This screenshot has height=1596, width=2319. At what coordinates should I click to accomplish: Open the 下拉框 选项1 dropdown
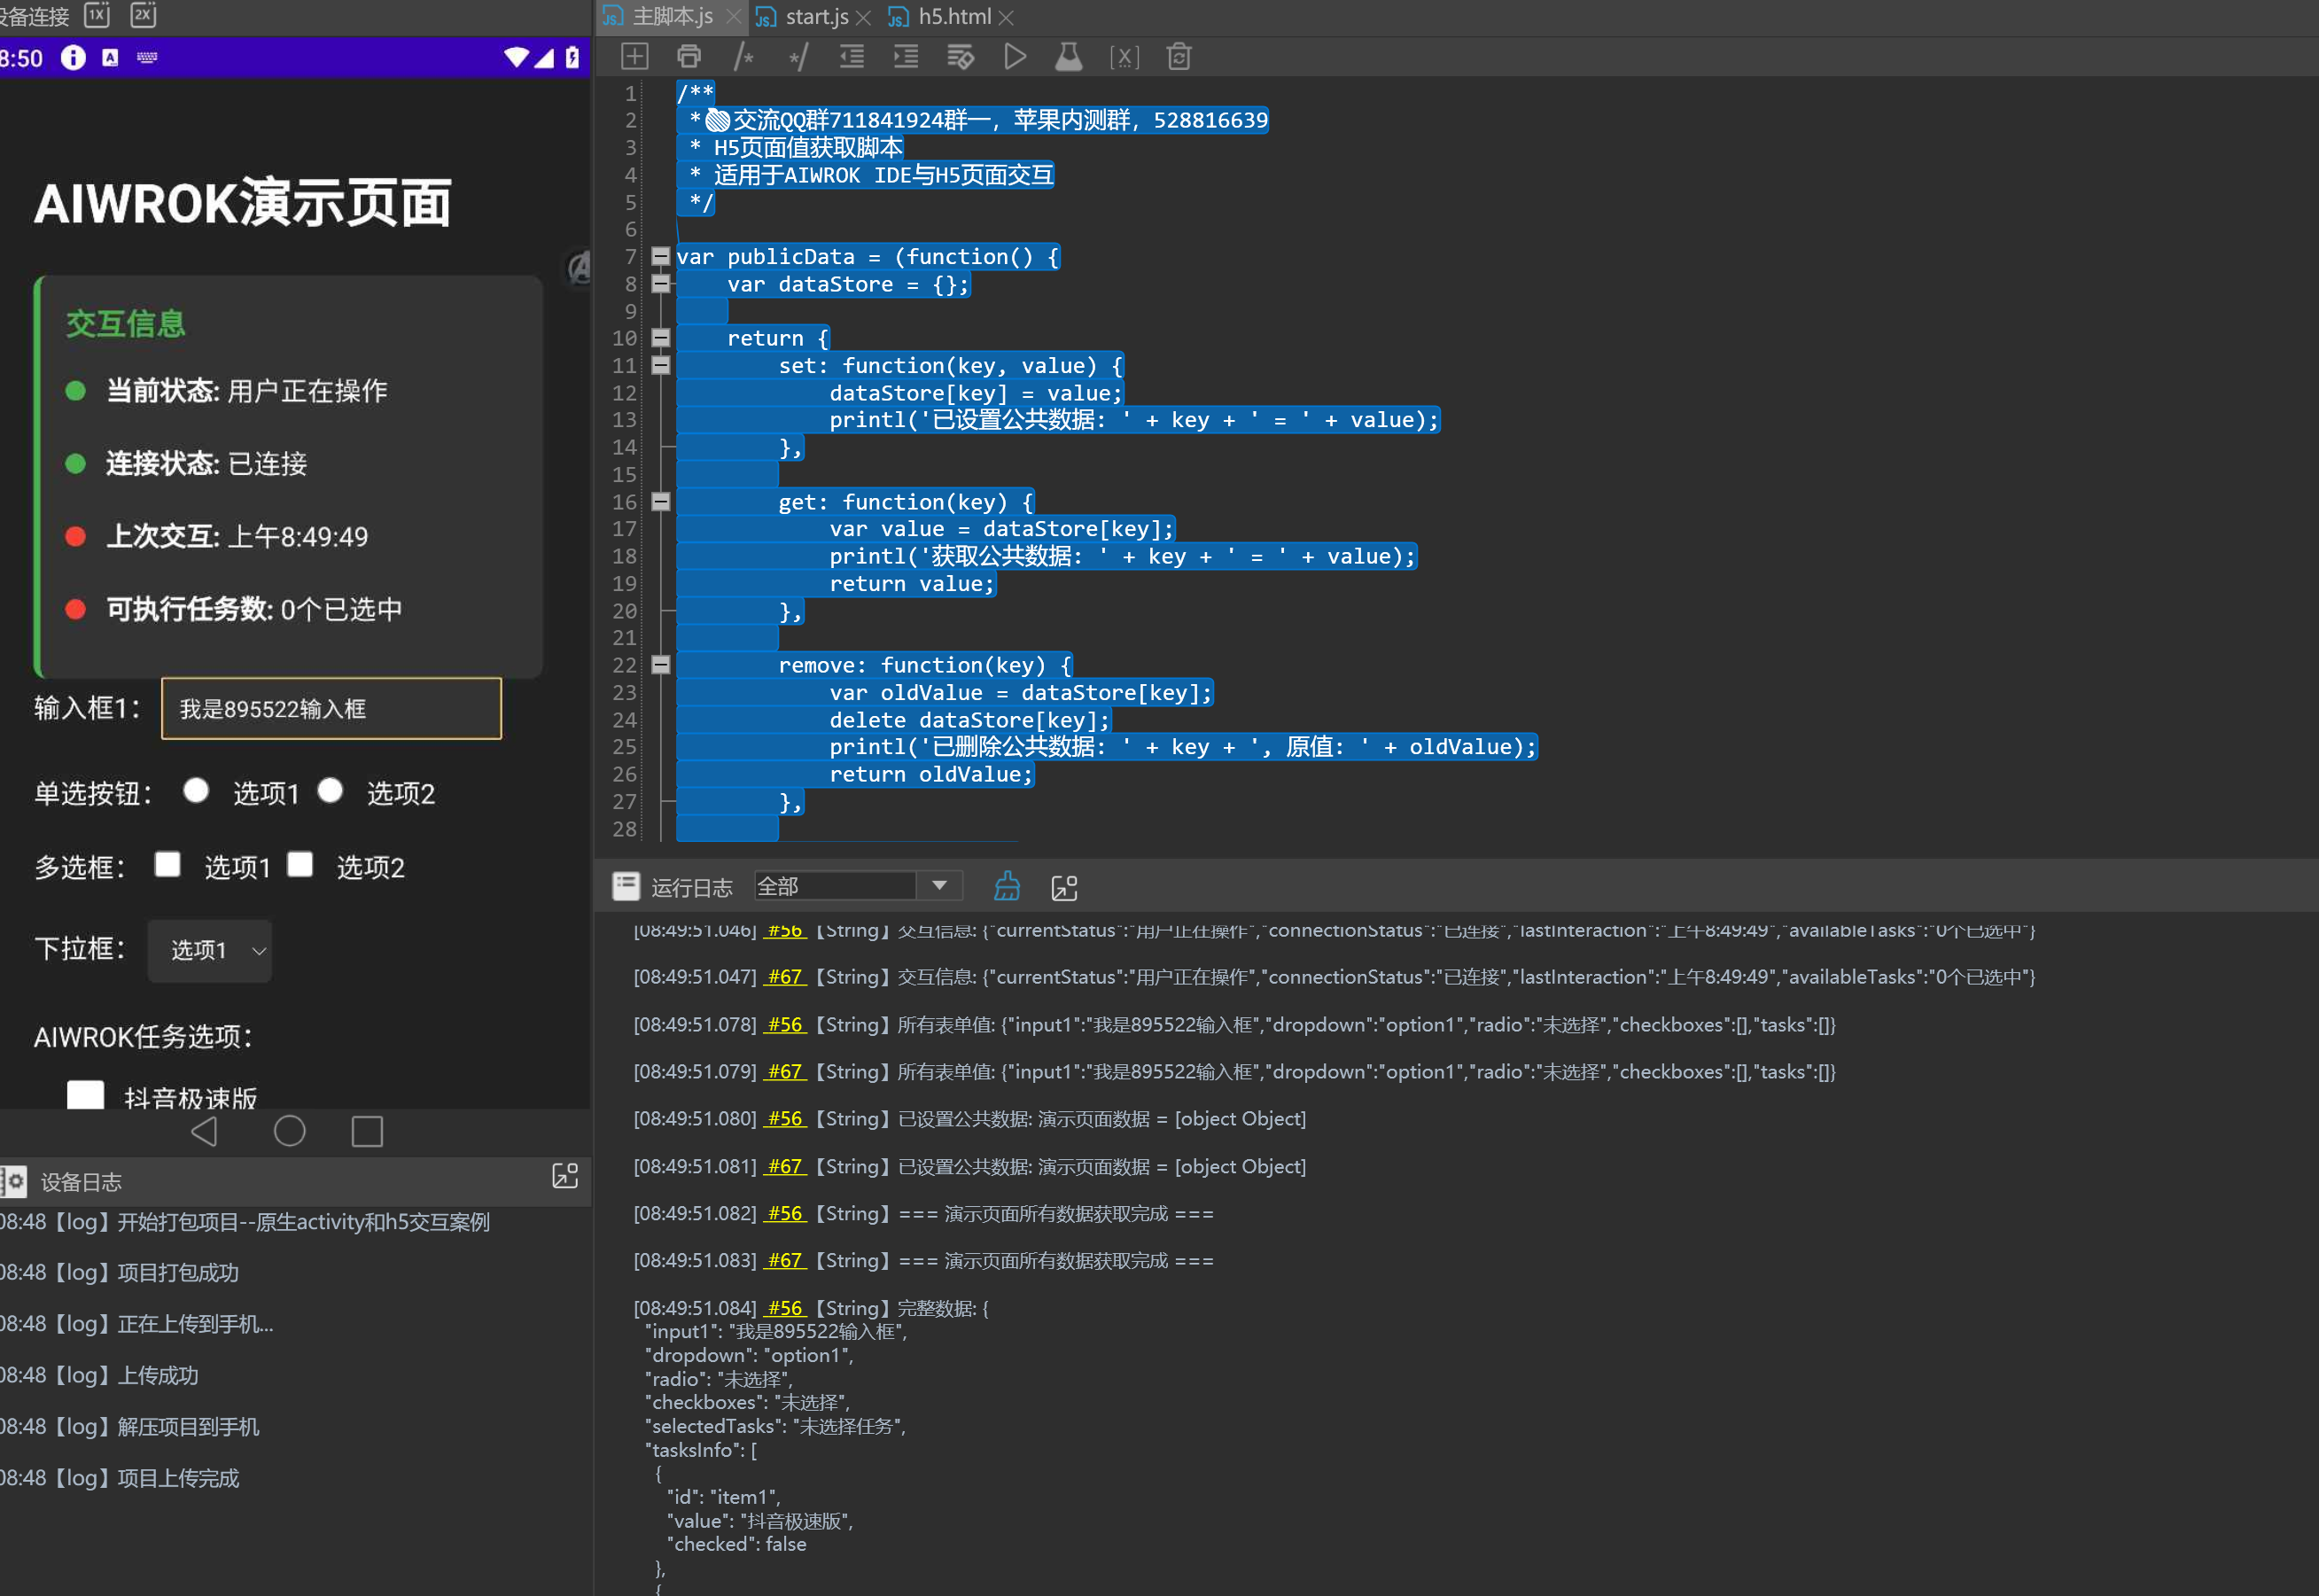pos(210,950)
